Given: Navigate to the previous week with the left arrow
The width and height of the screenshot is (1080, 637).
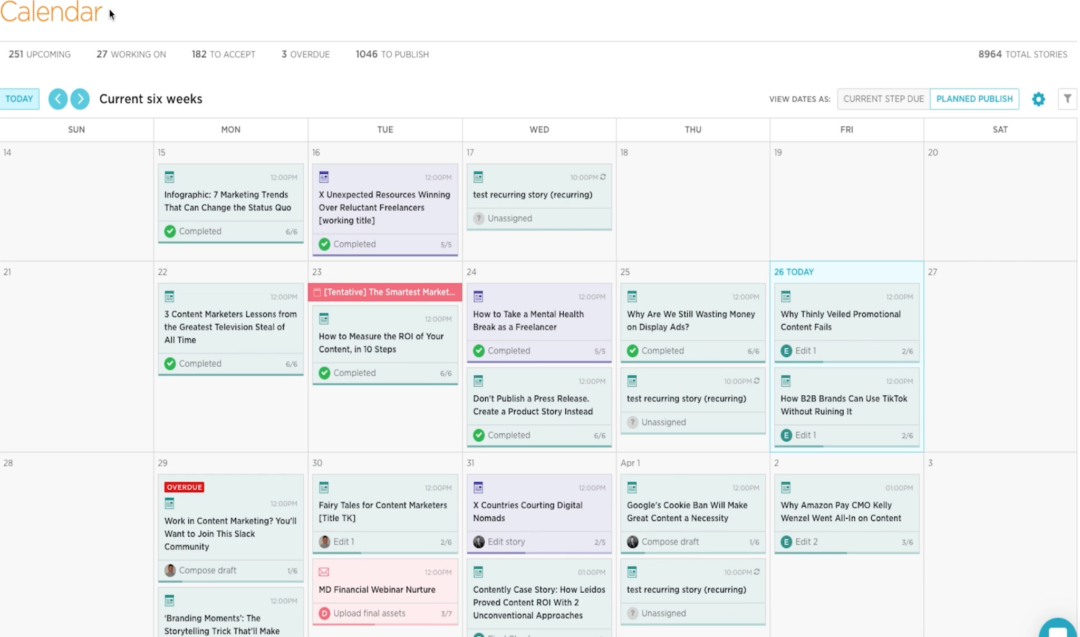Looking at the screenshot, I should (x=58, y=98).
